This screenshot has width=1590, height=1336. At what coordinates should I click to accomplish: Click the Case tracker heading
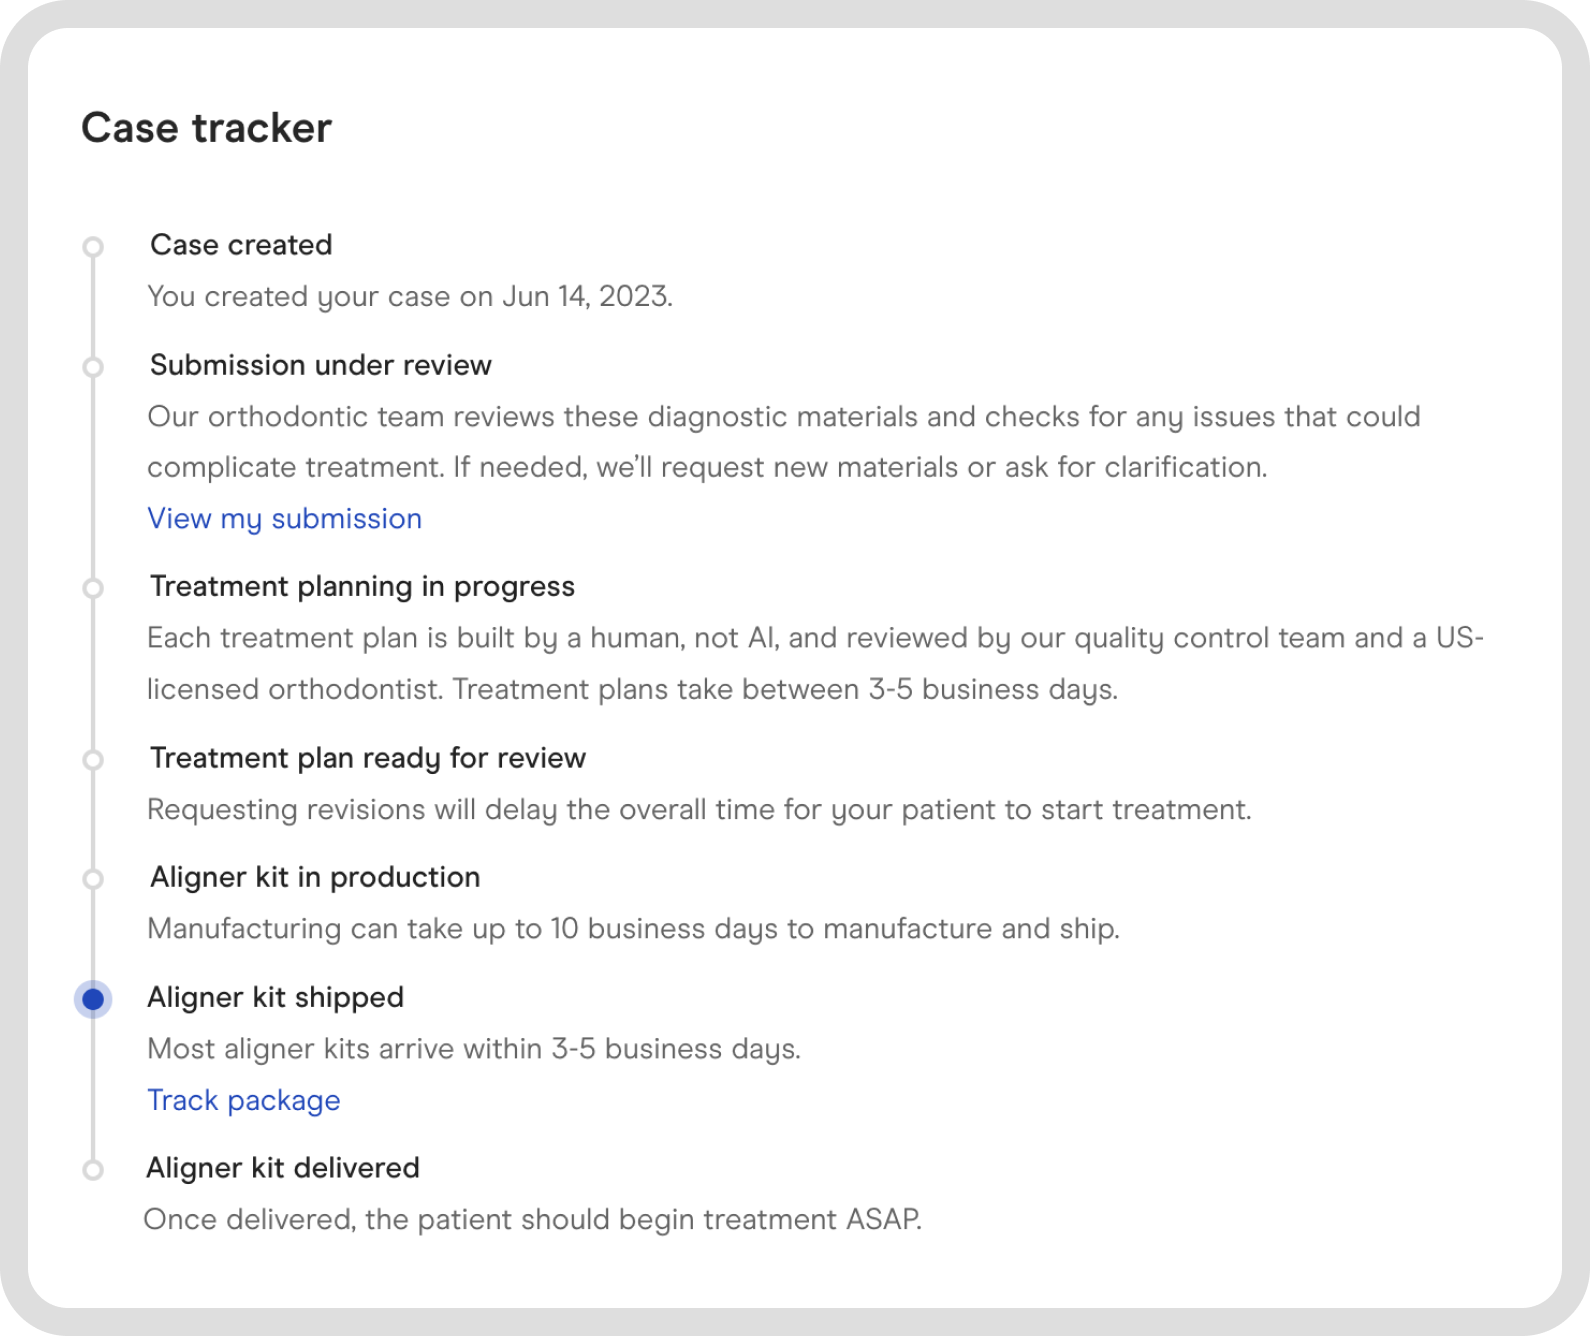coord(206,128)
